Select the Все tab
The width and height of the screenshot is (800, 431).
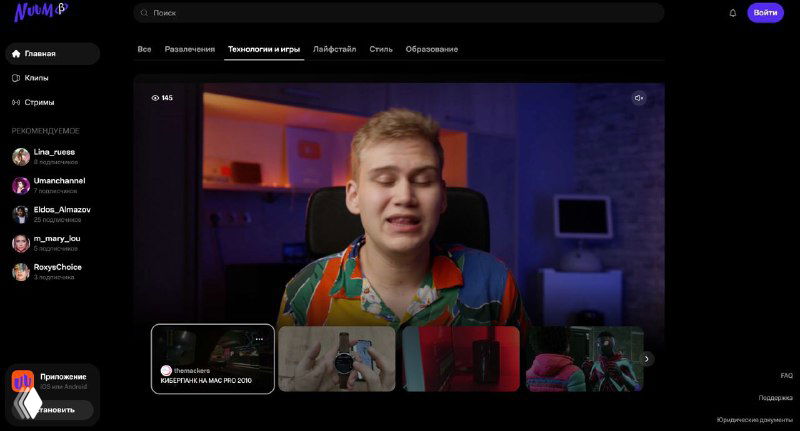tap(144, 49)
